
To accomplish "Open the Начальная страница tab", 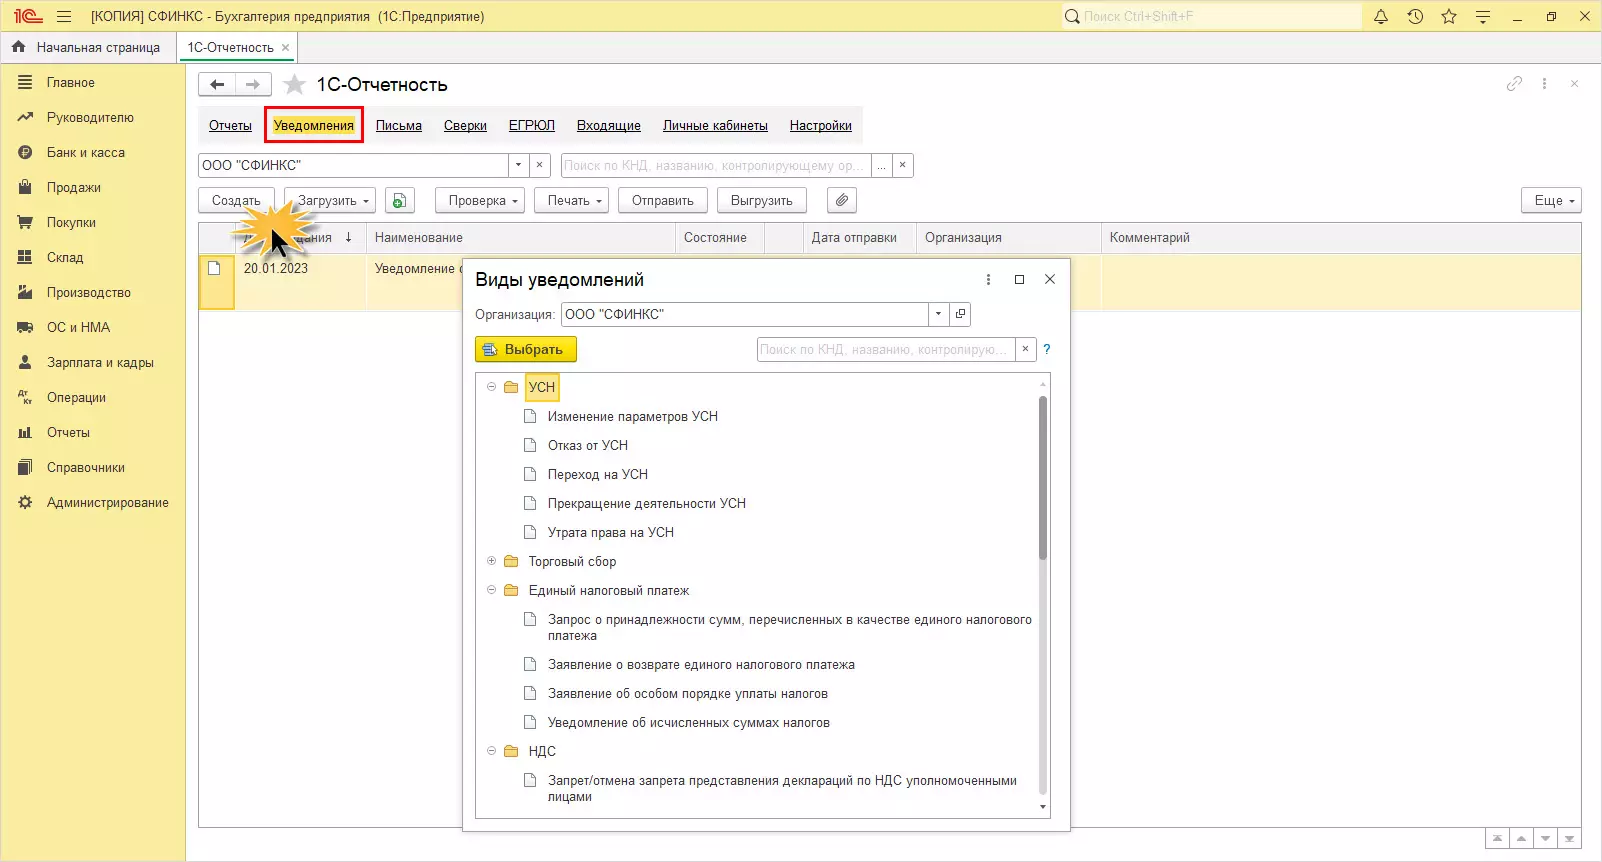I will 86,47.
